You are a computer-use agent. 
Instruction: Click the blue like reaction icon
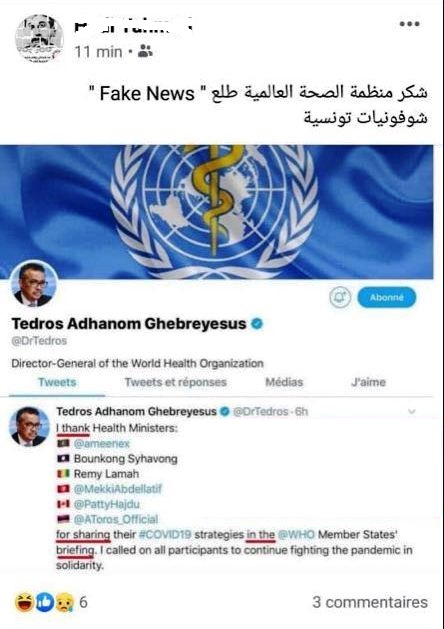[x=45, y=602]
